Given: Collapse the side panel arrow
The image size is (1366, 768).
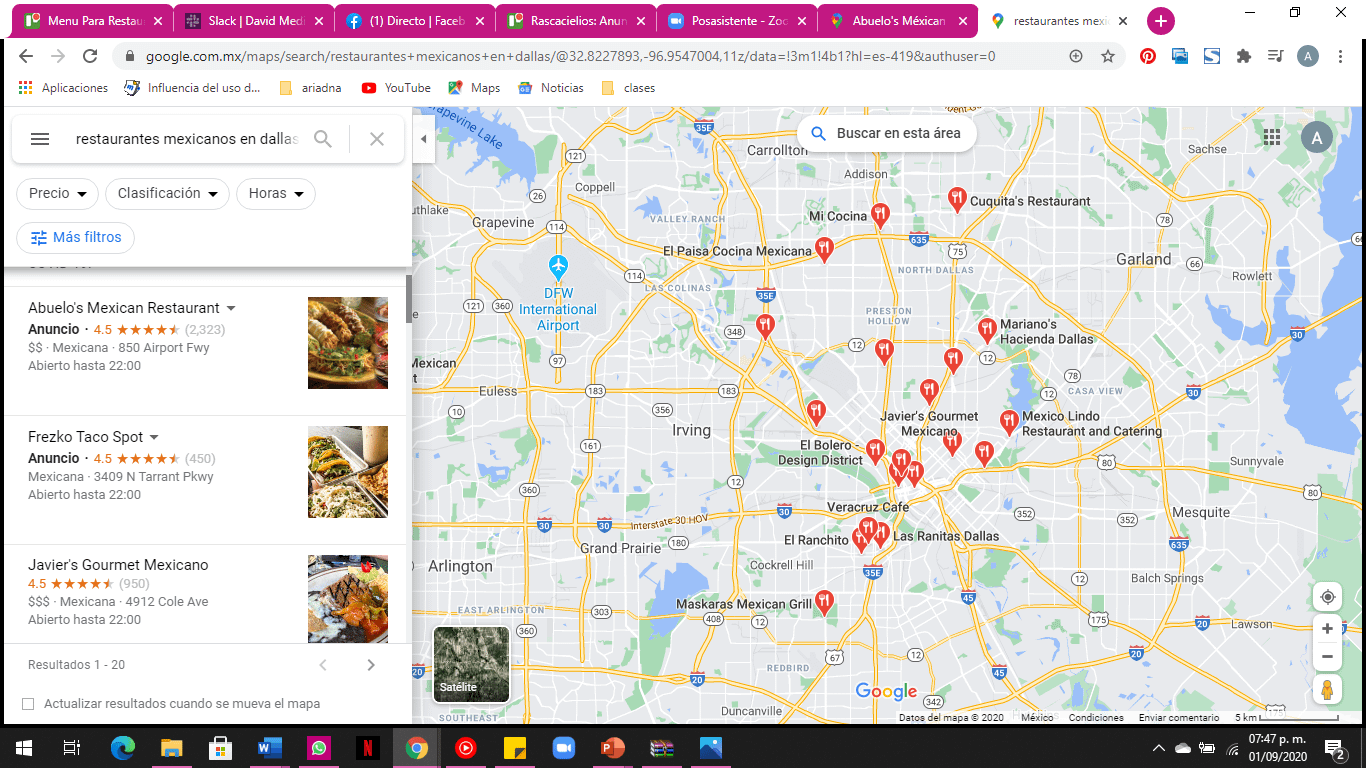Looking at the screenshot, I should tap(423, 139).
